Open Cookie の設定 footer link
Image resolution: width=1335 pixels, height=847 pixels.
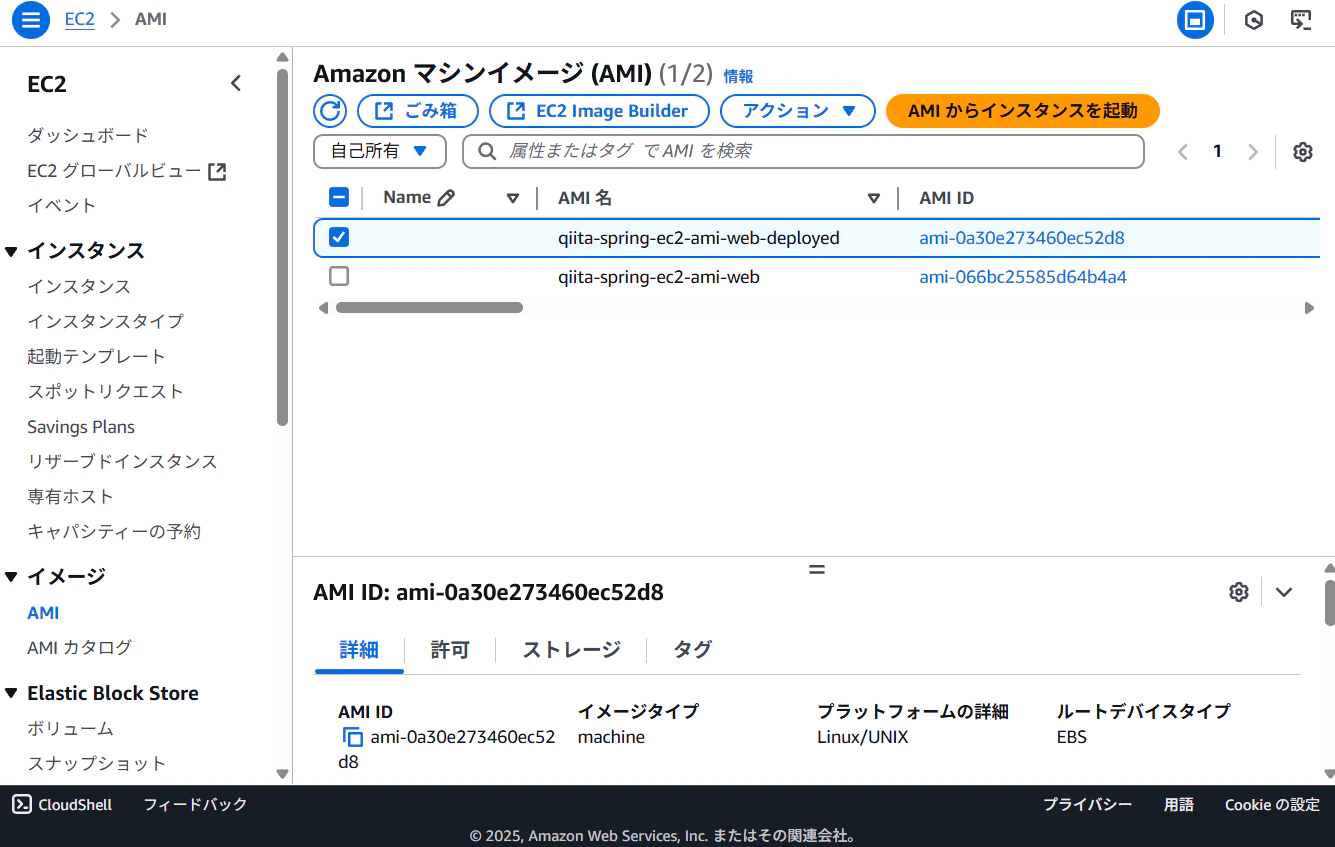[1273, 804]
